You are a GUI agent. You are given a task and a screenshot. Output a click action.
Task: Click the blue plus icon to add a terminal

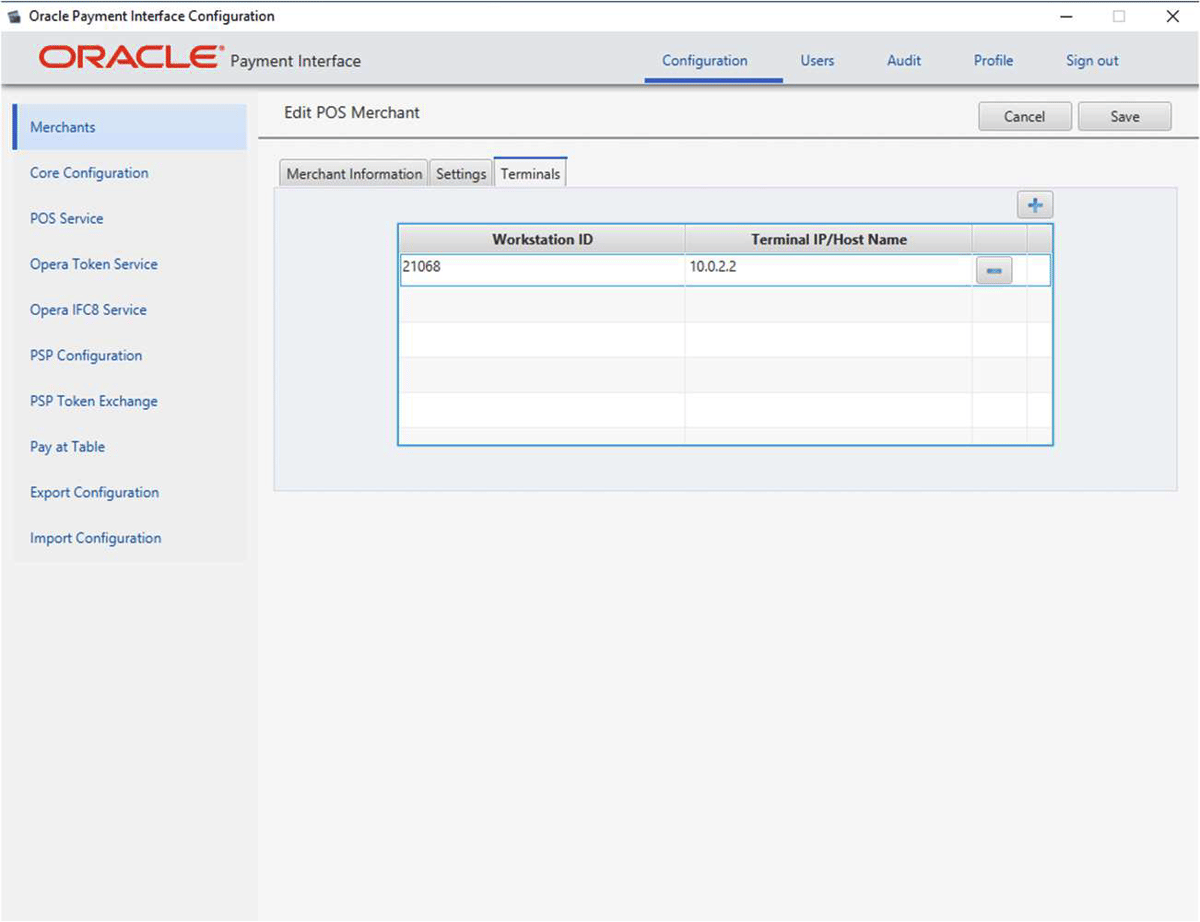pyautogui.click(x=1035, y=204)
